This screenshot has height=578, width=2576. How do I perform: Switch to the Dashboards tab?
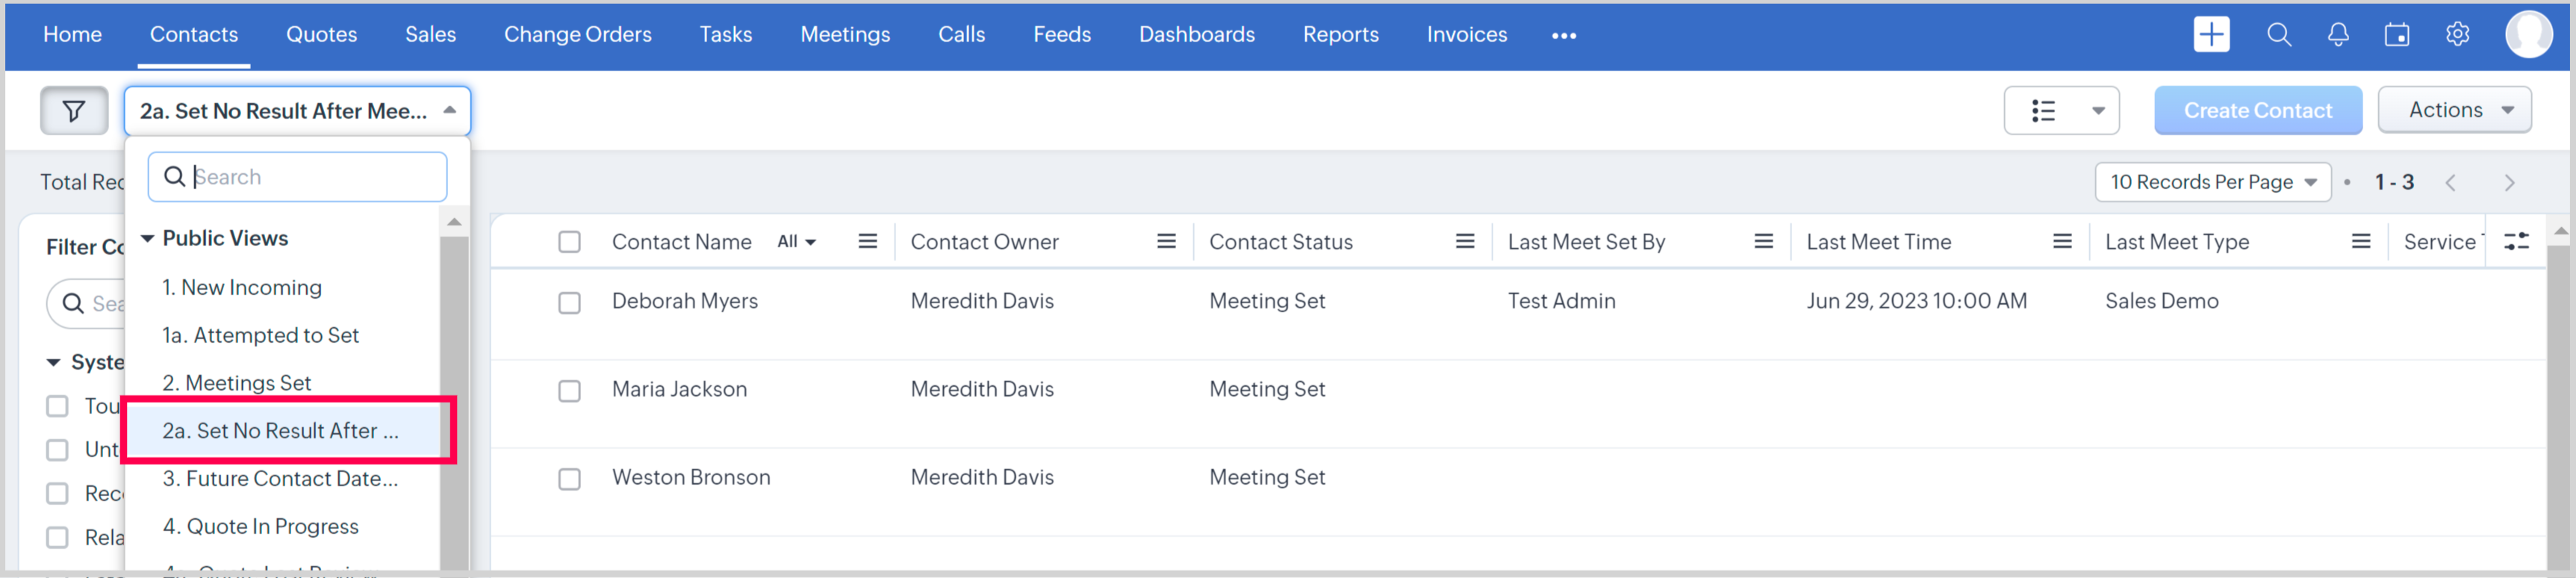coord(1196,35)
